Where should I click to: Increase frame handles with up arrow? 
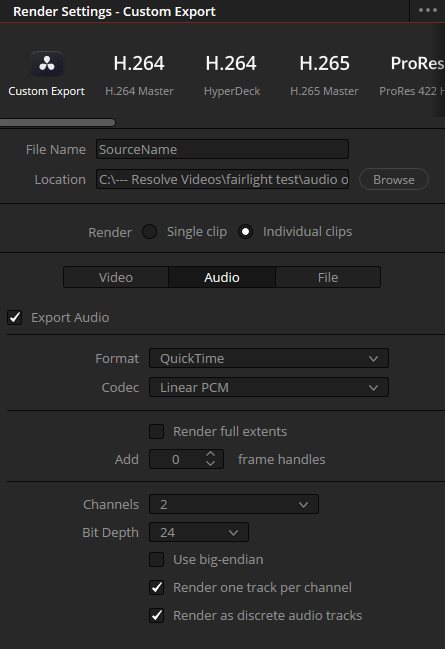click(x=210, y=454)
